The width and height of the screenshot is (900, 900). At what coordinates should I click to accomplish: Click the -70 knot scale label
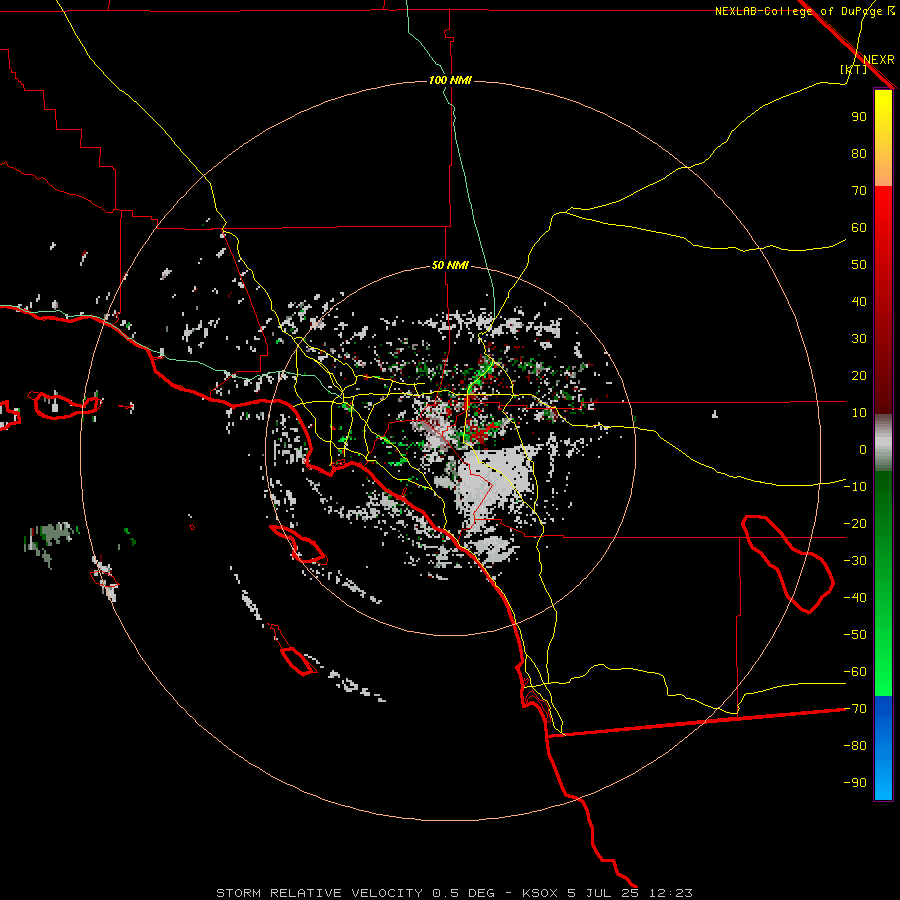855,709
